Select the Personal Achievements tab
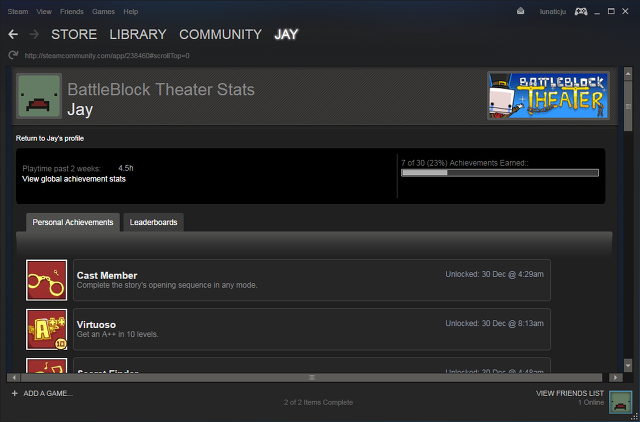This screenshot has width=640, height=422. coord(73,222)
